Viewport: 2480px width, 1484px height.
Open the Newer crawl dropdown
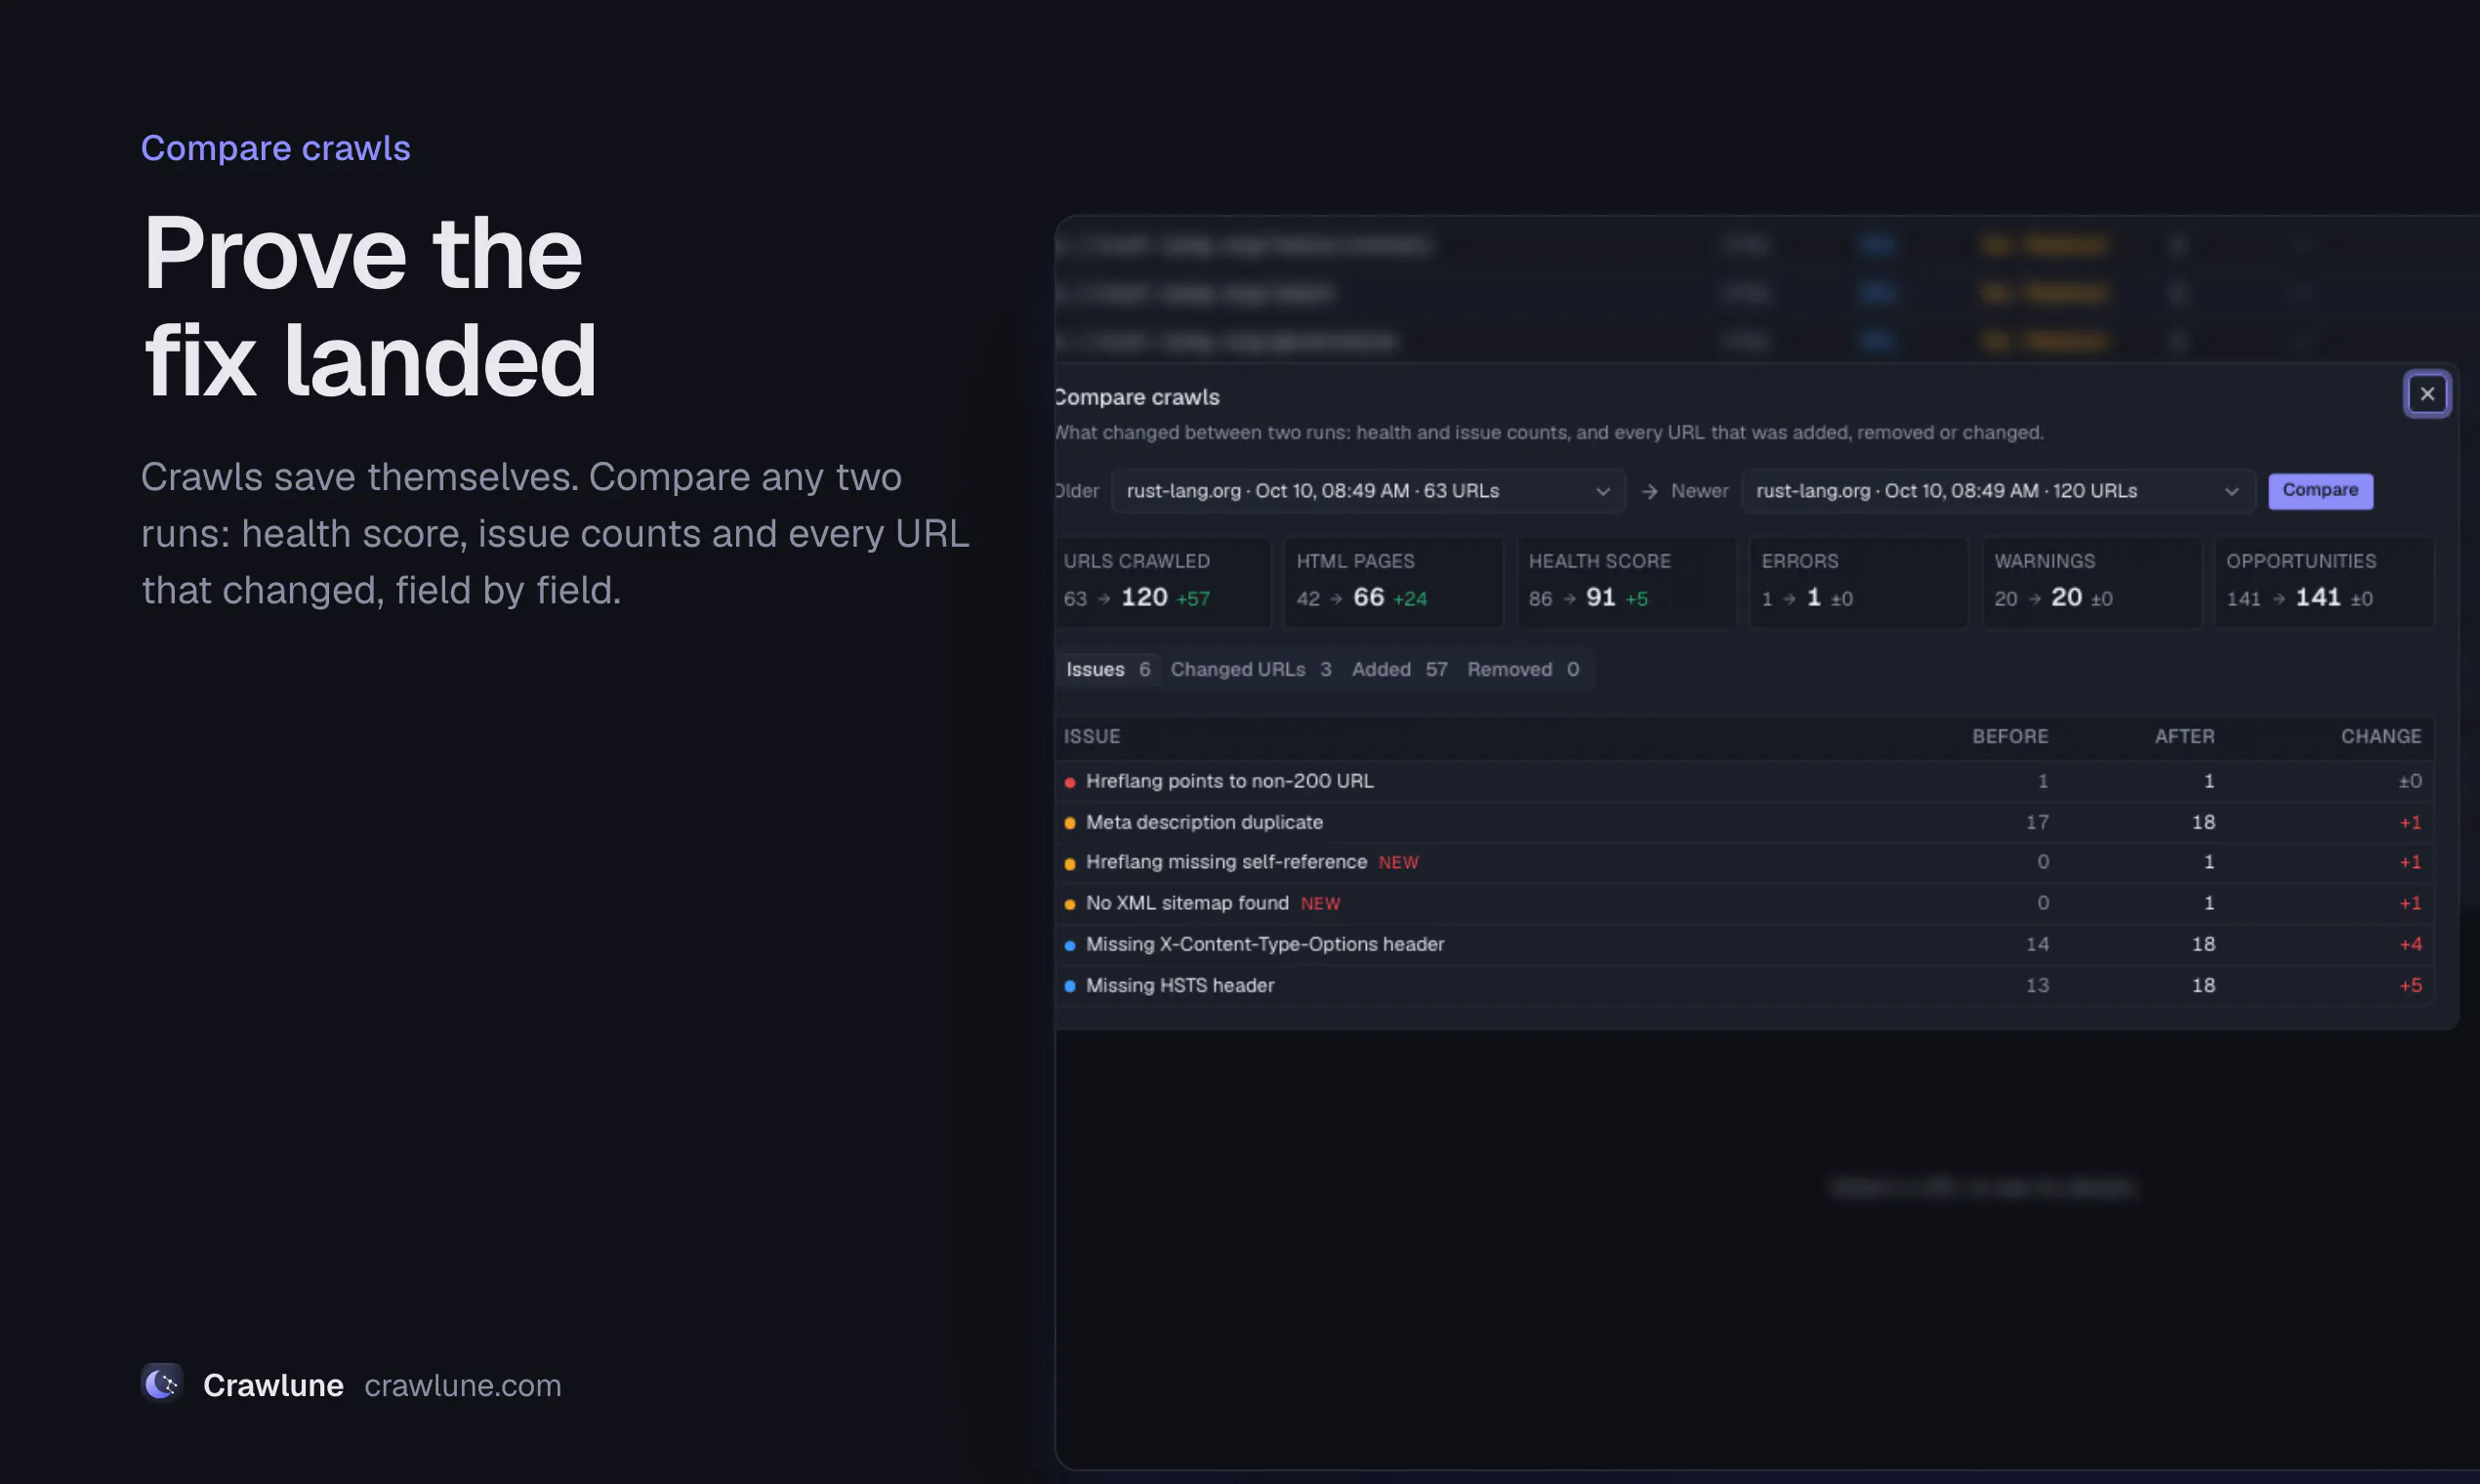(x=1997, y=491)
